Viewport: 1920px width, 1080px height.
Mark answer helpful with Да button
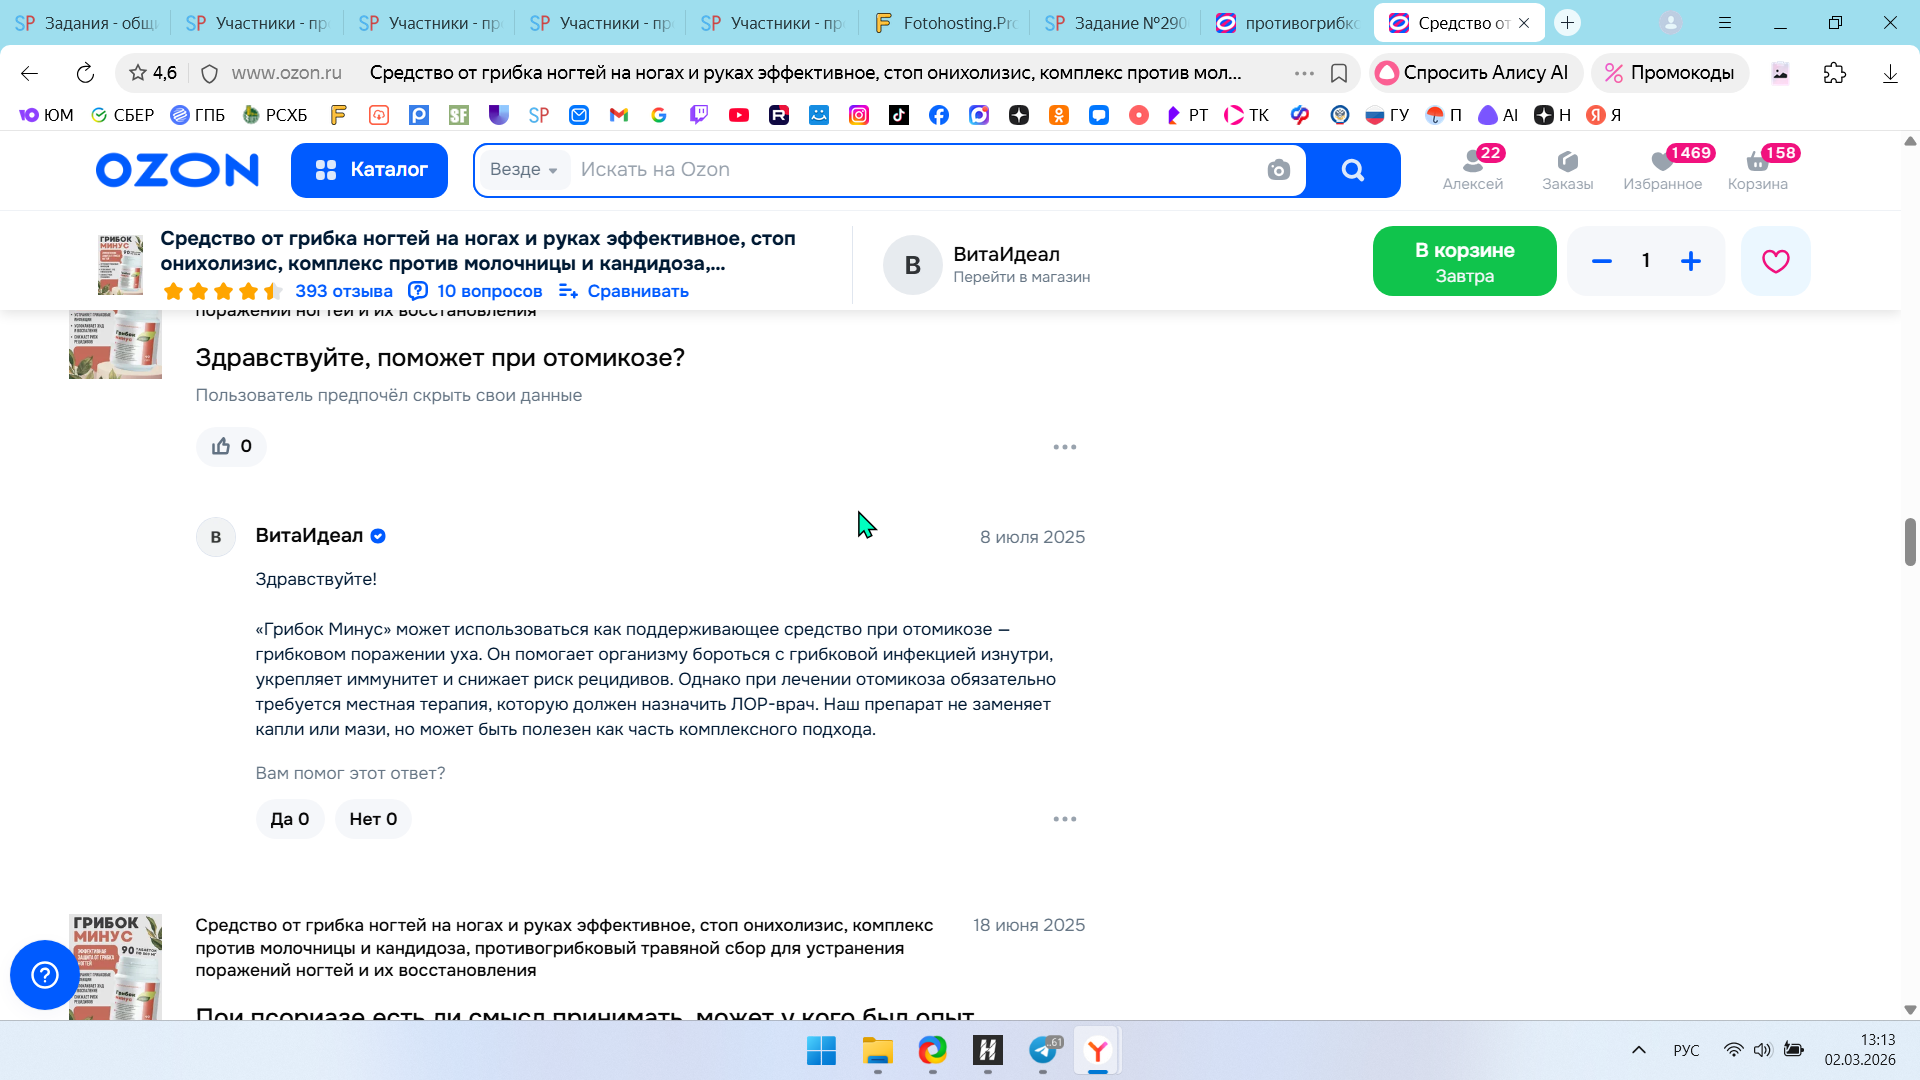289,819
